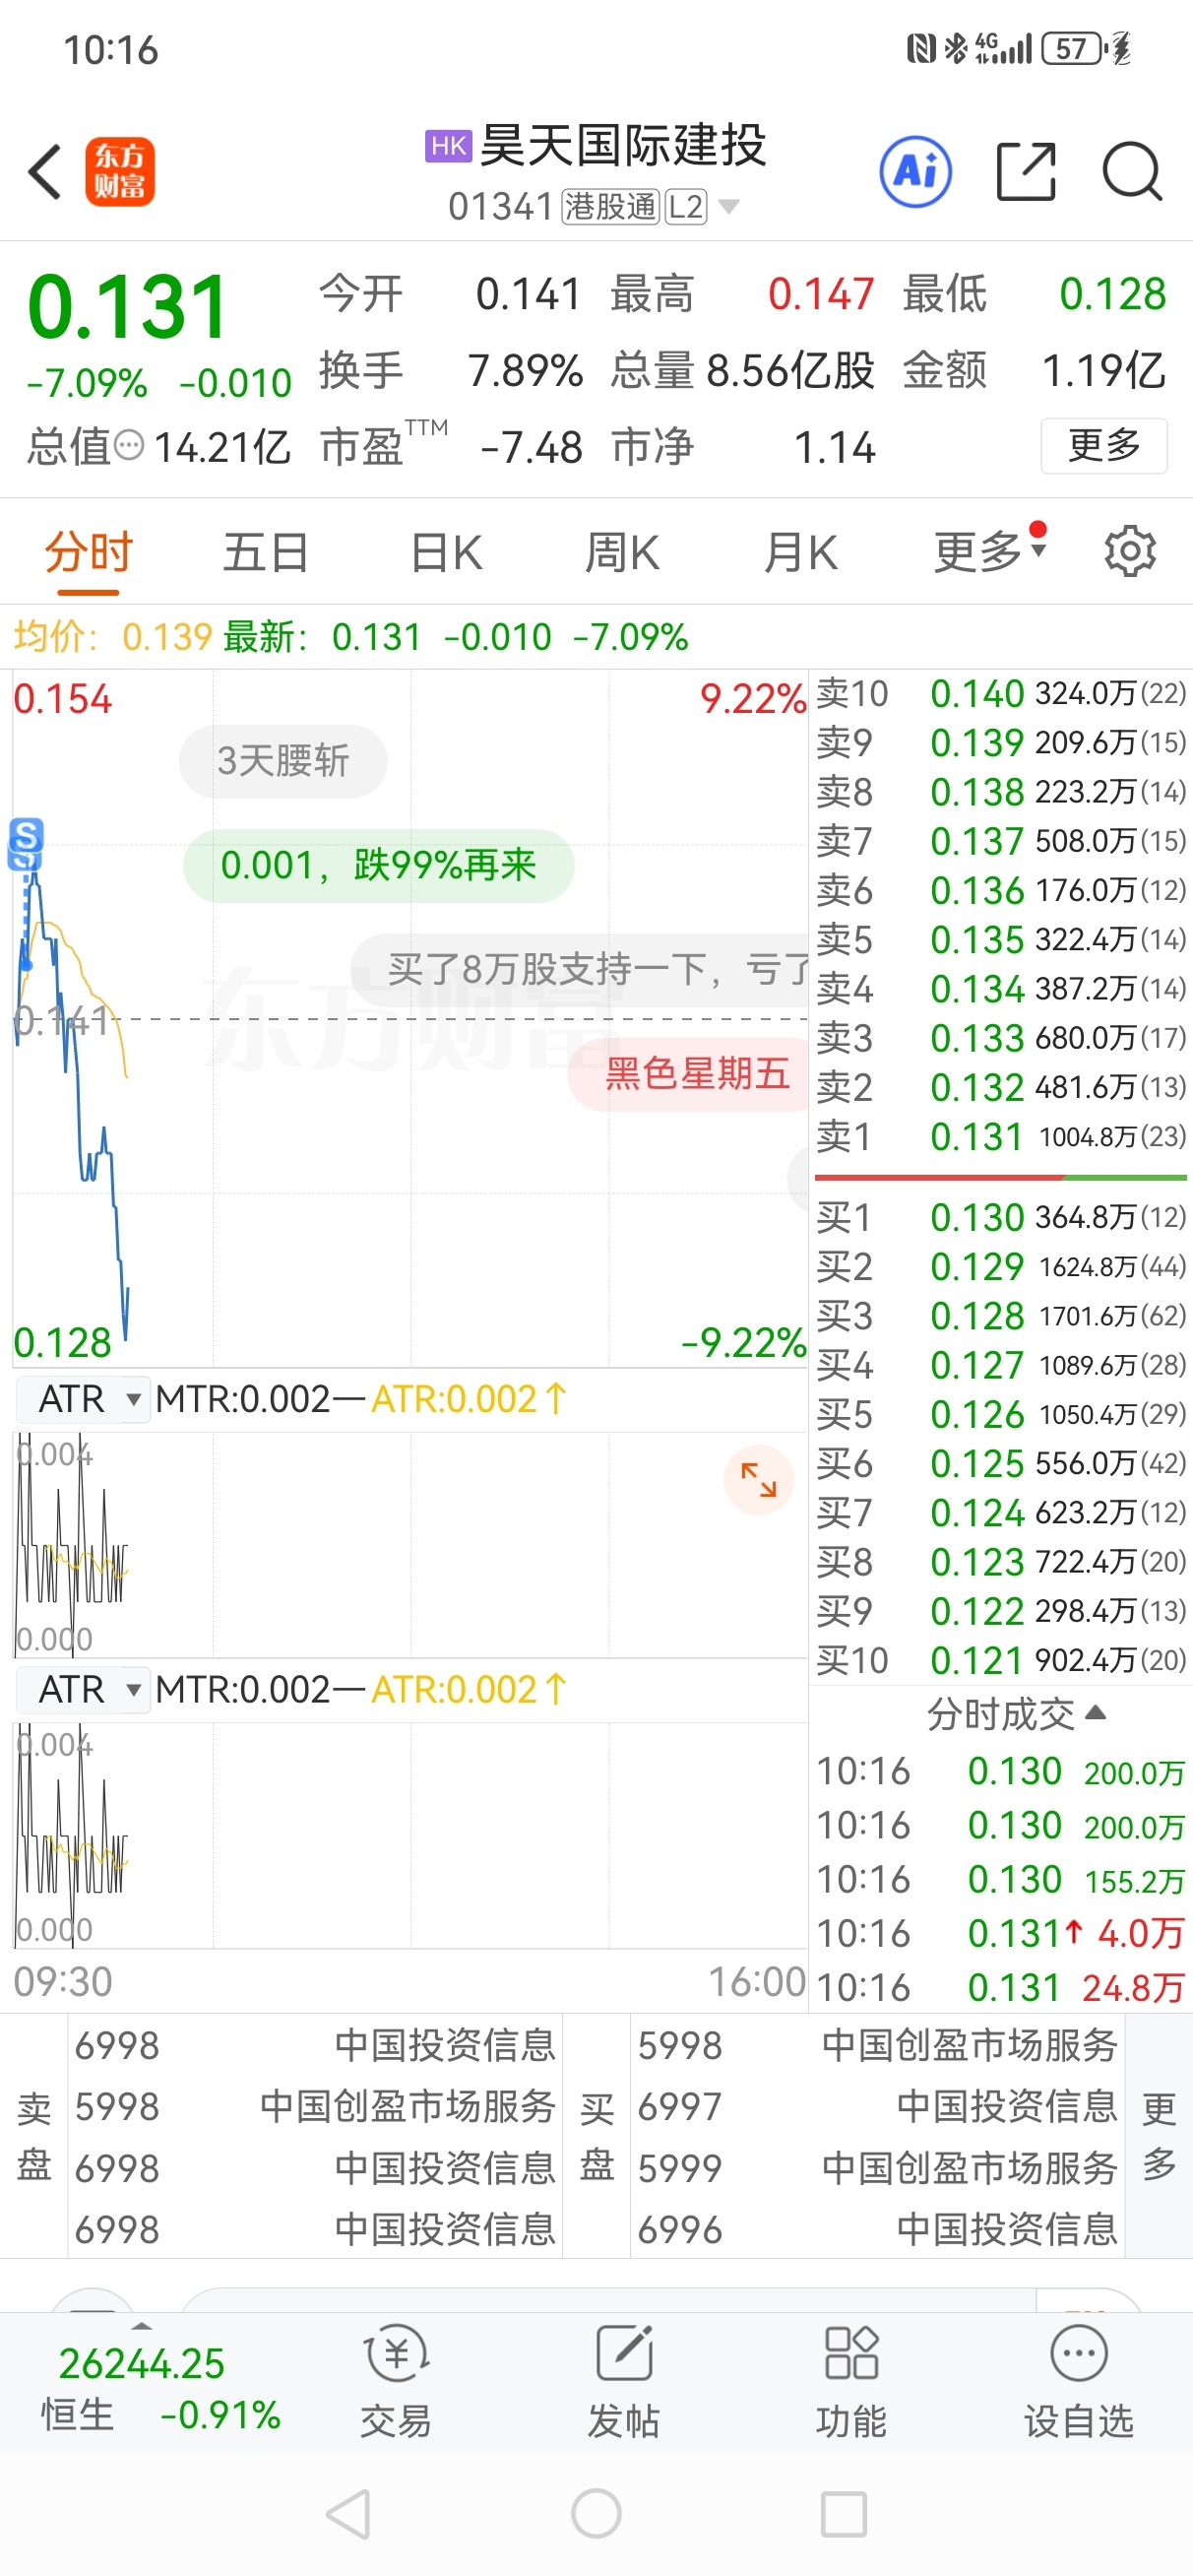
Task: Tap the 市盈TTM -7.48 value
Action: 531,448
